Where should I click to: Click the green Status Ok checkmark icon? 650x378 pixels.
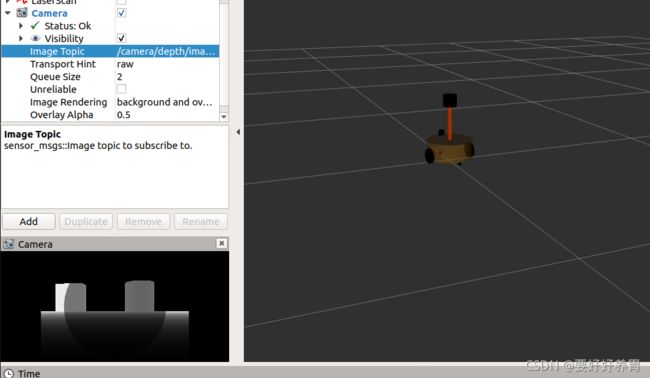pyautogui.click(x=35, y=26)
